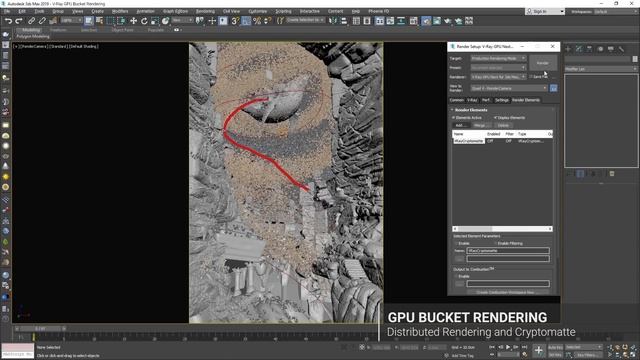Click the Redo arrow icon
The width and height of the screenshot is (640, 360).
pyautogui.click(x=19, y=21)
